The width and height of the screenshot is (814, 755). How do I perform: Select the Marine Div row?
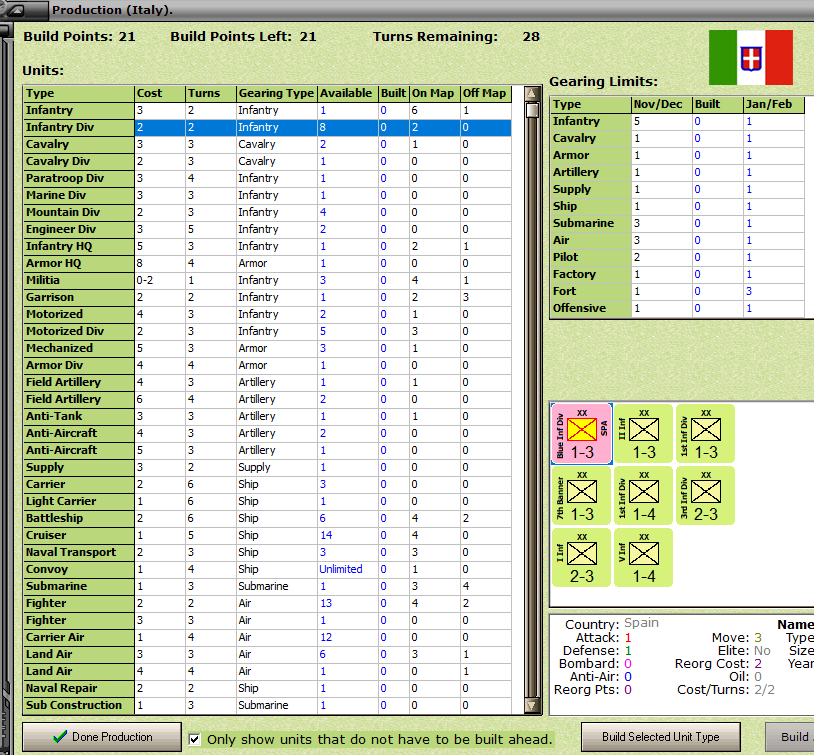click(x=268, y=195)
